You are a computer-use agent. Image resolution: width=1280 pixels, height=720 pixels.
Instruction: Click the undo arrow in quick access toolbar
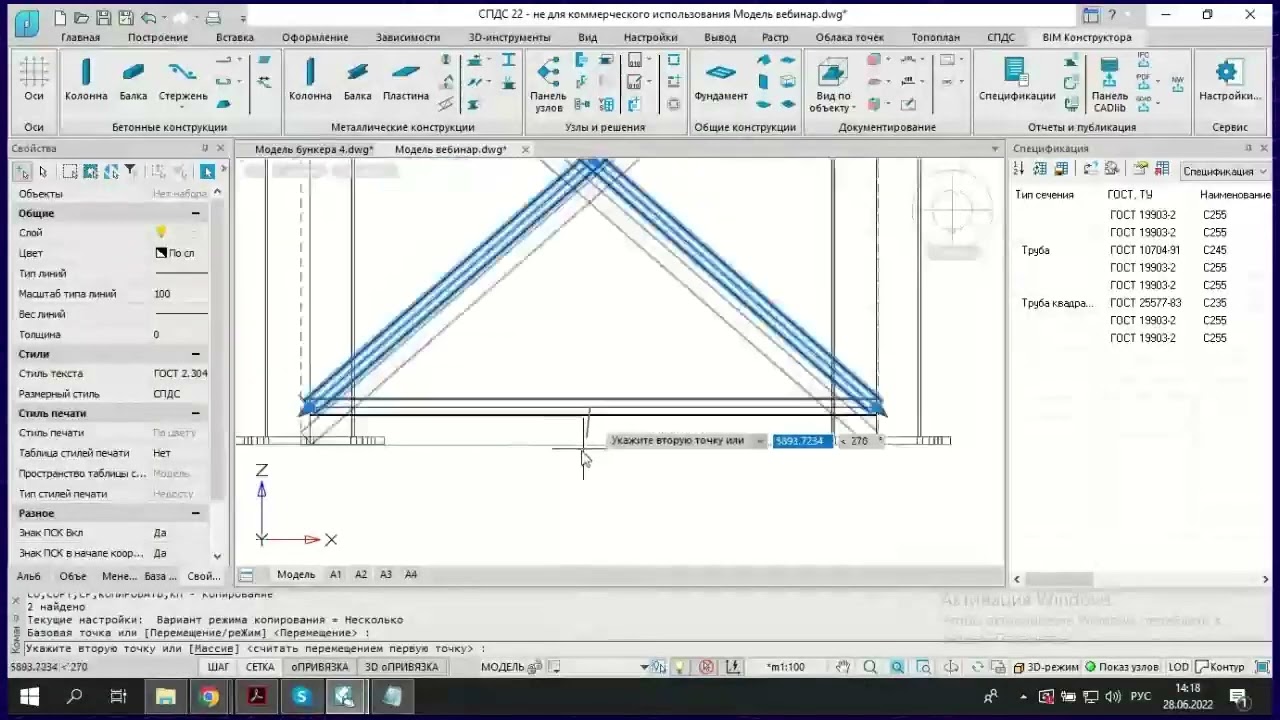coord(148,17)
